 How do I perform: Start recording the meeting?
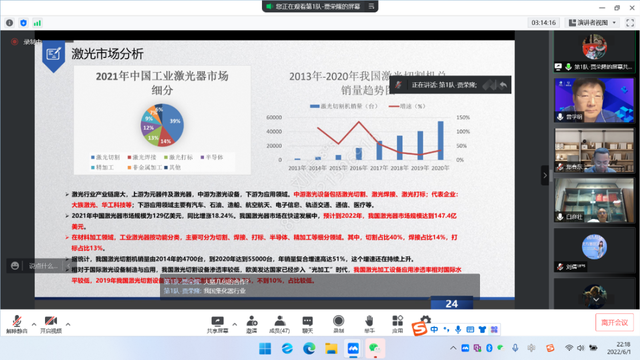coord(338,324)
